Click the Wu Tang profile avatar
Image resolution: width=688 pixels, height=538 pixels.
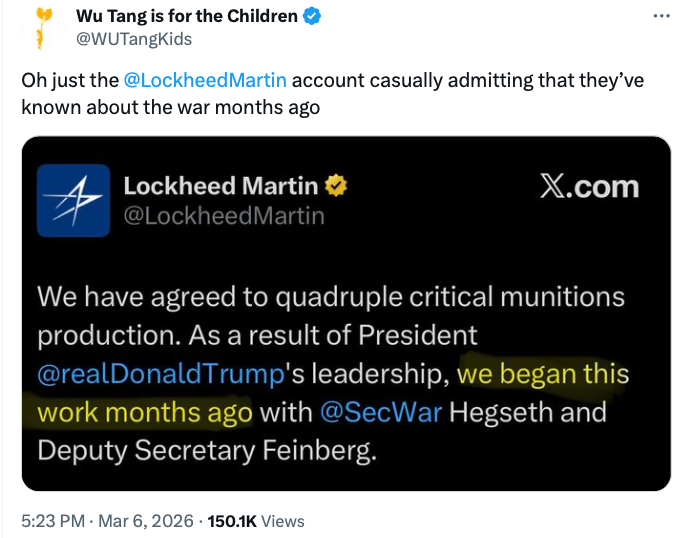(40, 27)
